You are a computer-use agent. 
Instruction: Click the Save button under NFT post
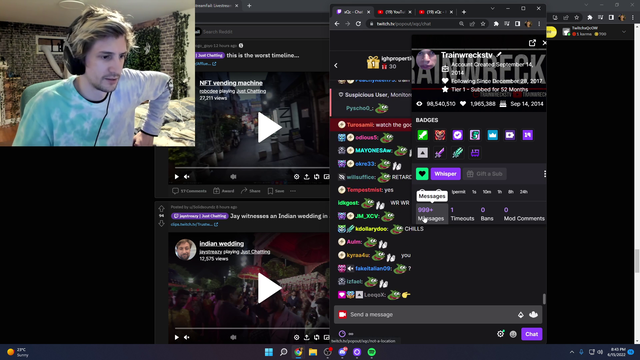276,191
